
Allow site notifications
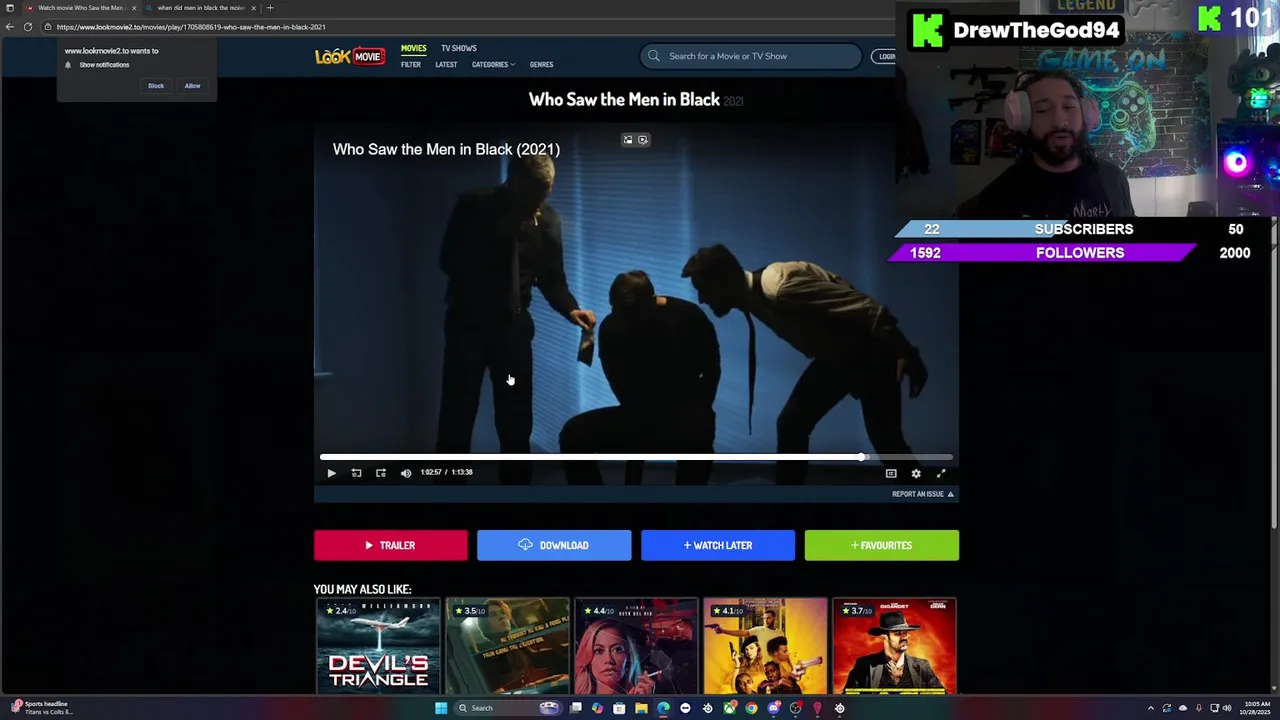(192, 86)
